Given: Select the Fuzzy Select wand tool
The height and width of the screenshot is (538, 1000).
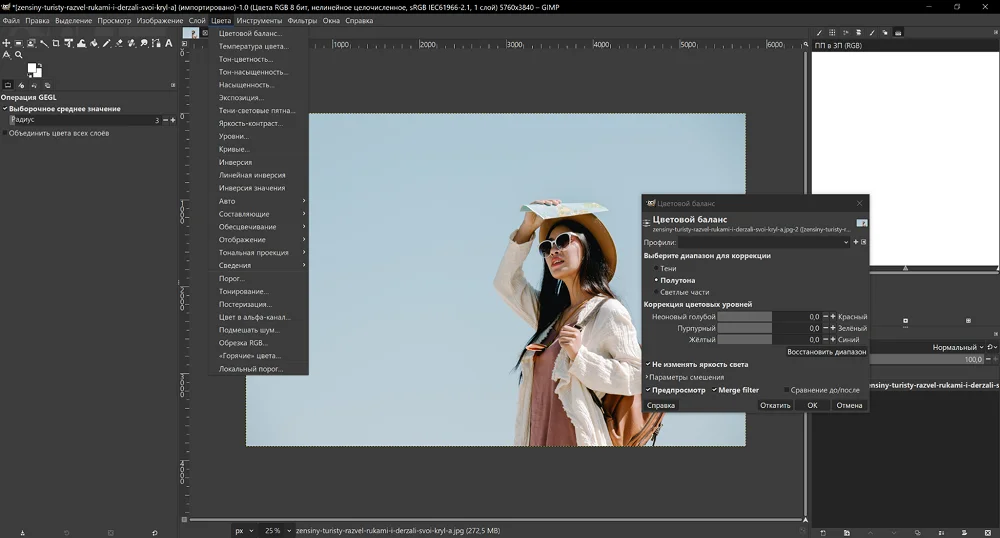Looking at the screenshot, I should 43,43.
